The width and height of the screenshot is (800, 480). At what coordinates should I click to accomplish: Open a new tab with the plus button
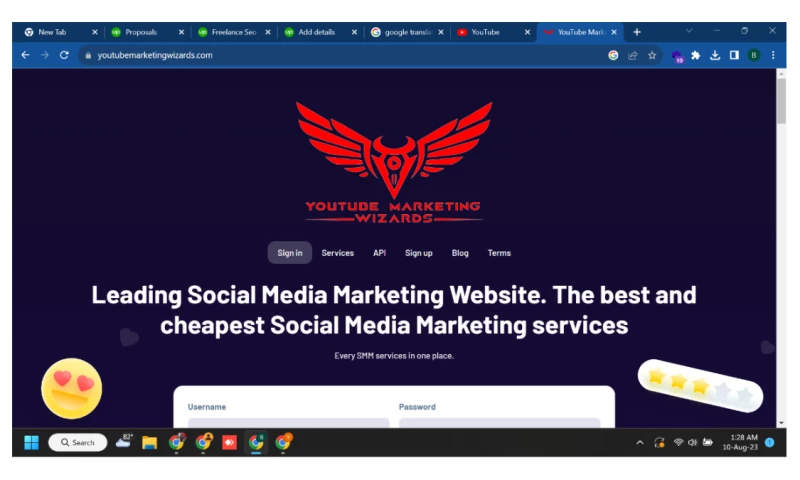click(637, 32)
